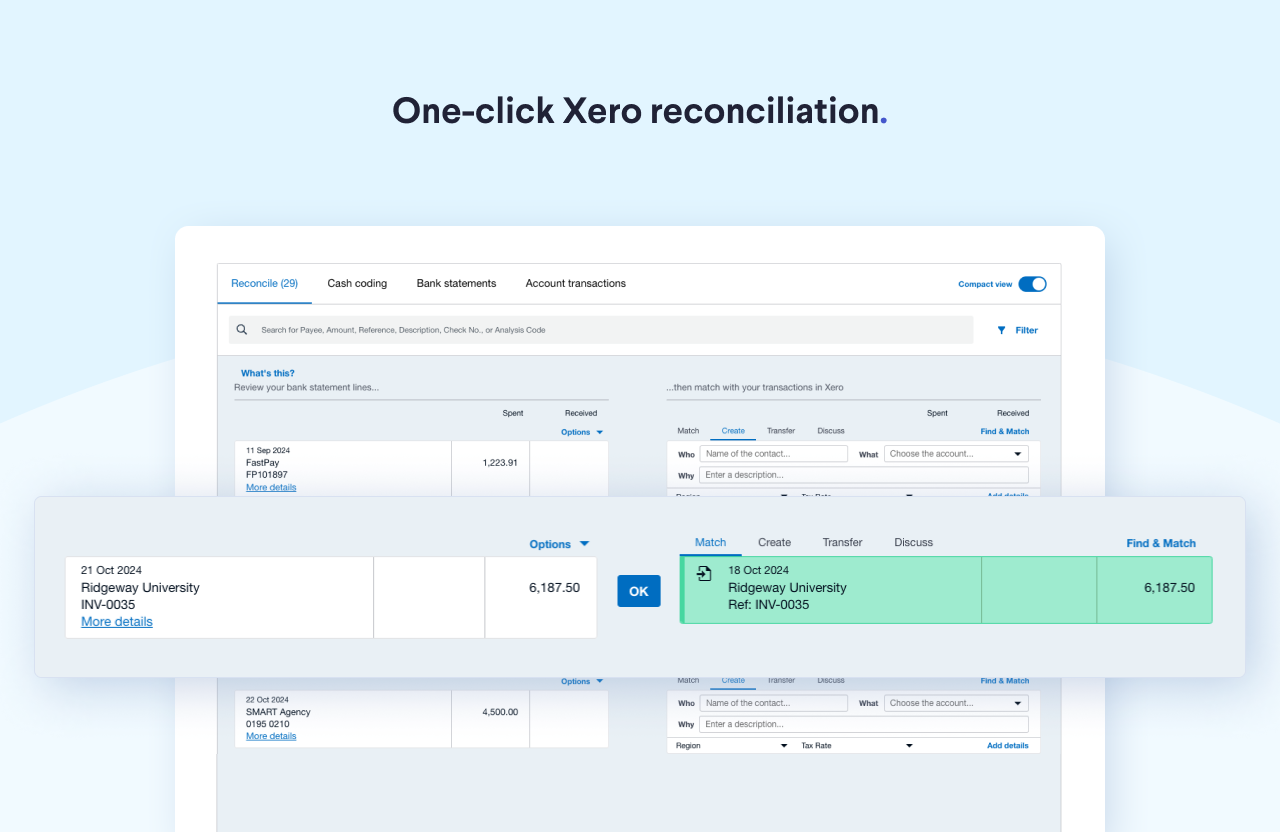The image size is (1280, 832).
Task: Click the Find & Match link
Action: 1160,542
